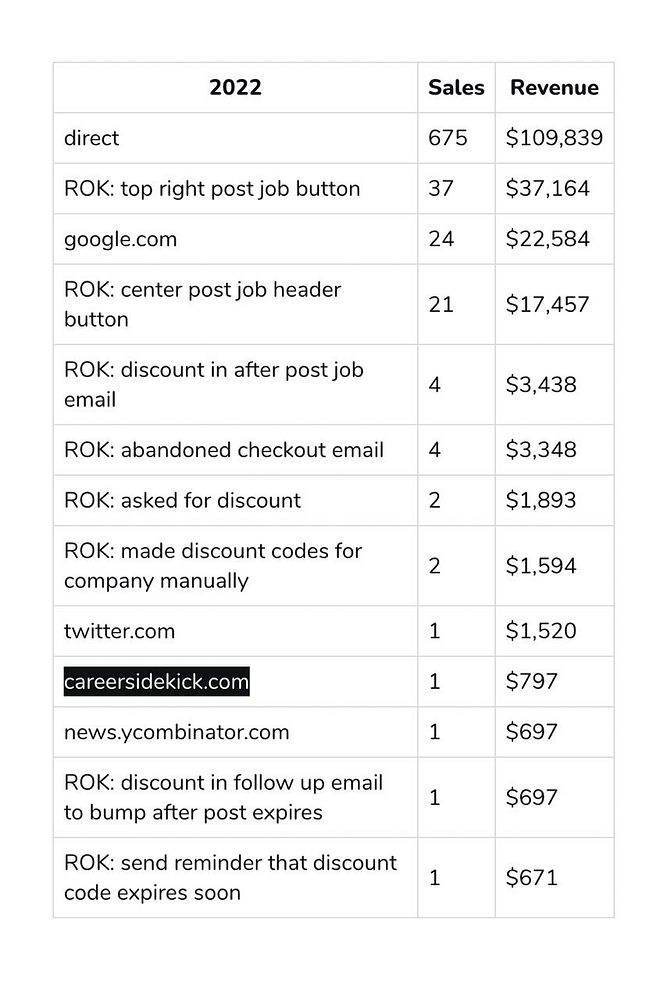Viewport: 664px width, 1000px height.
Task: Click "ROK: made discount codes" row label
Action: (x=212, y=565)
